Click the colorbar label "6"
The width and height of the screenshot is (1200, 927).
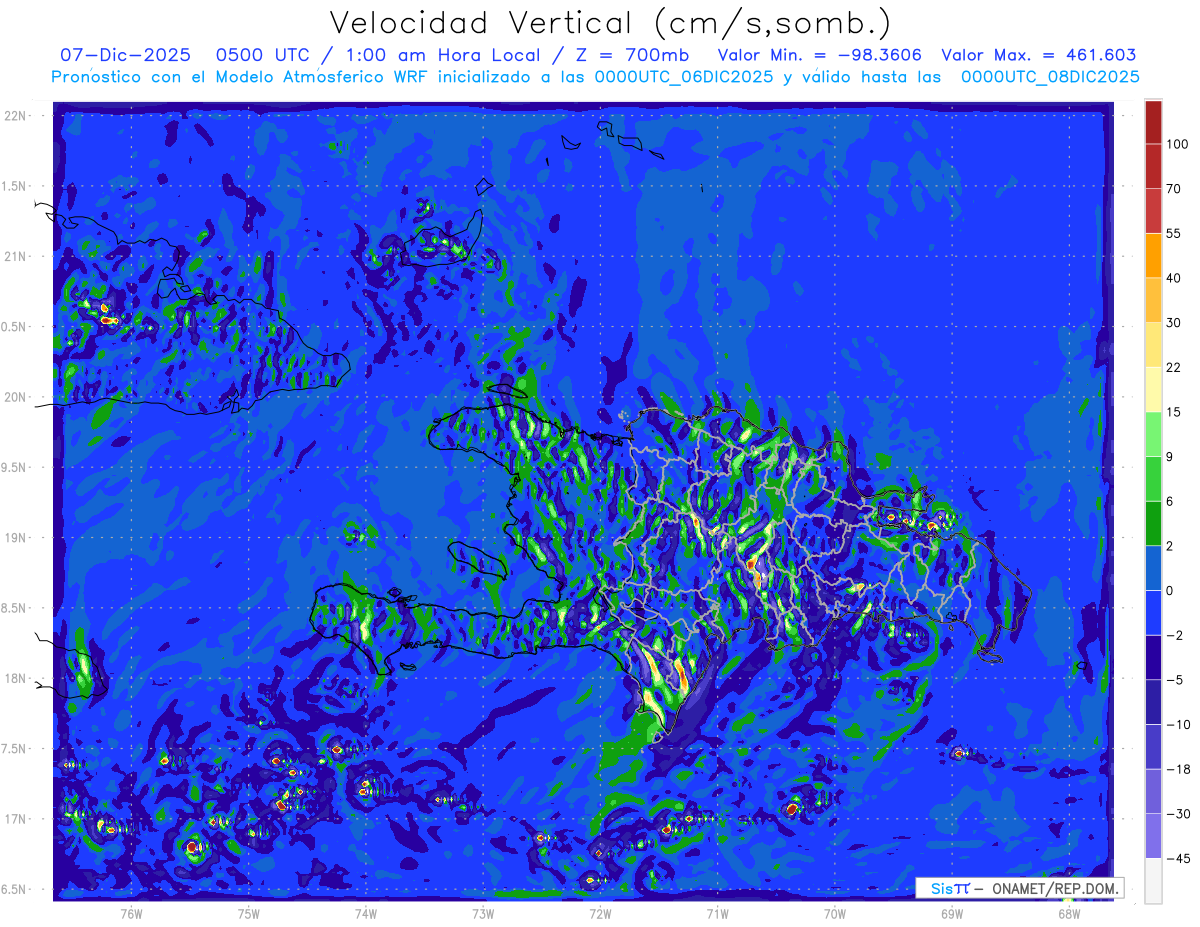coord(1170,502)
